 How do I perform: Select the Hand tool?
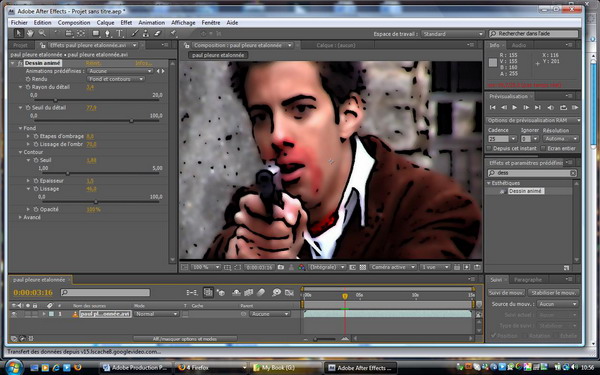[30, 34]
